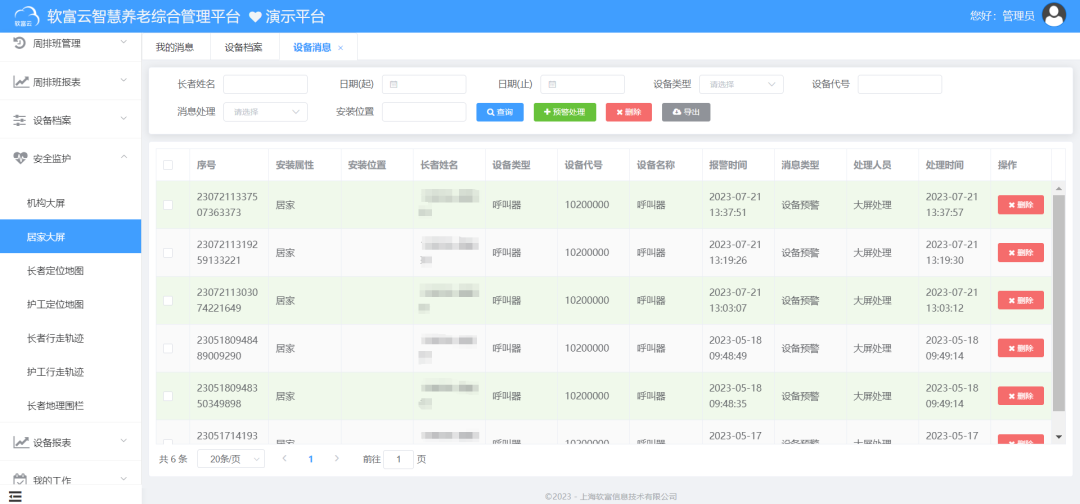Switch to the 我的消息 tab
This screenshot has width=1080, height=504.
point(174,48)
